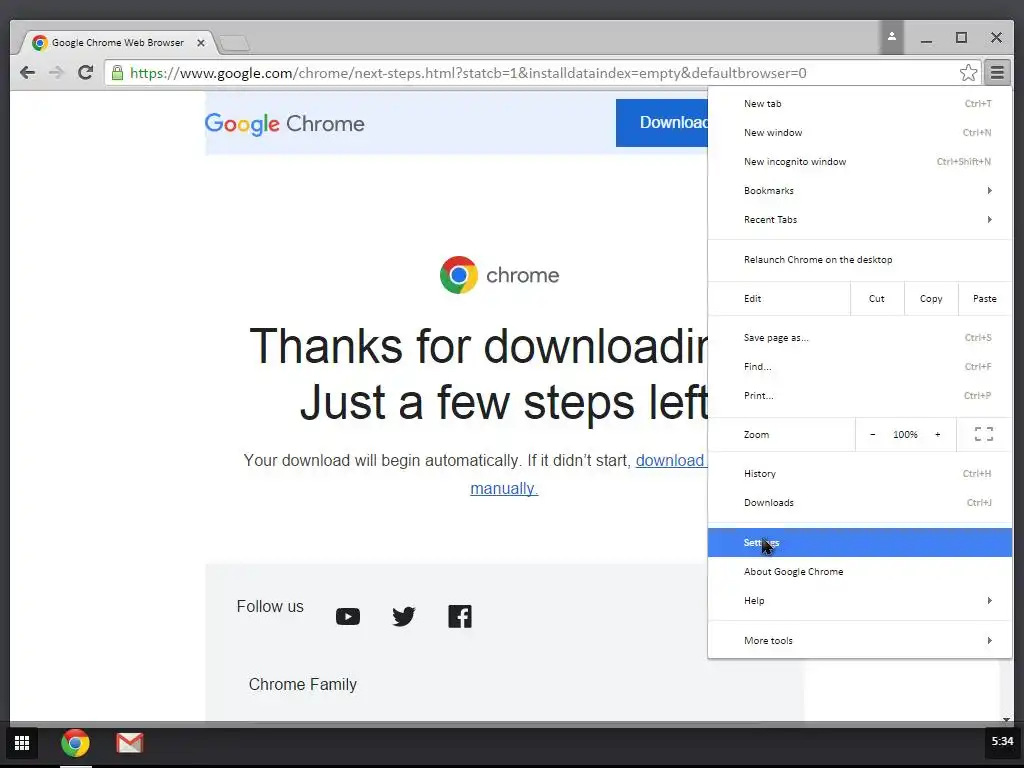
Task: Decrease zoom with the minus button
Action: coord(872,434)
